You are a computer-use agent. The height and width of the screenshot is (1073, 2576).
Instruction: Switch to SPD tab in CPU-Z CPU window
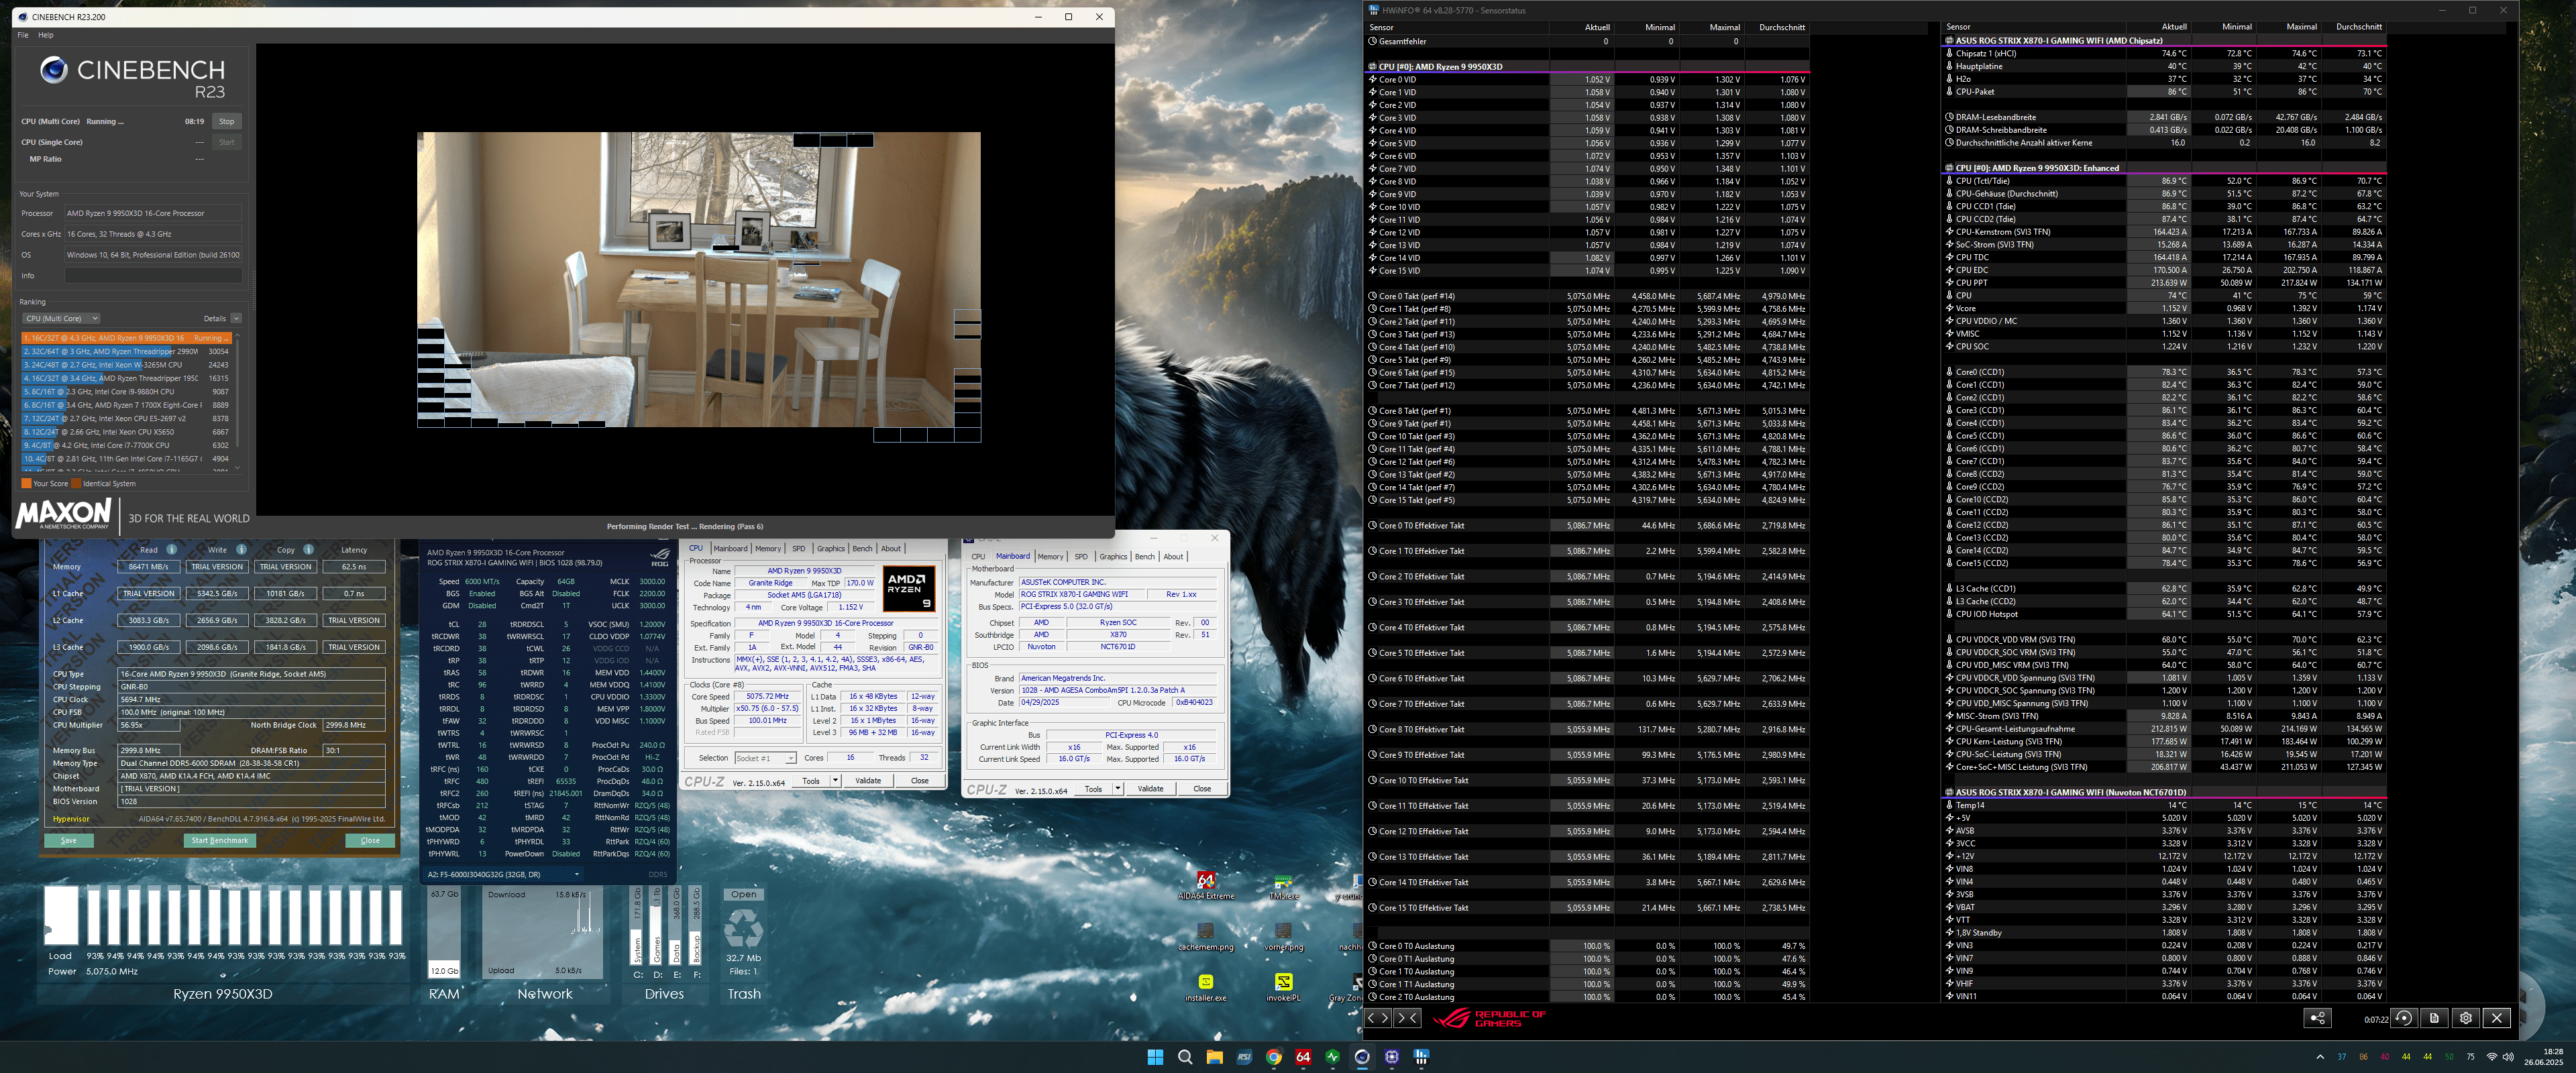click(798, 549)
